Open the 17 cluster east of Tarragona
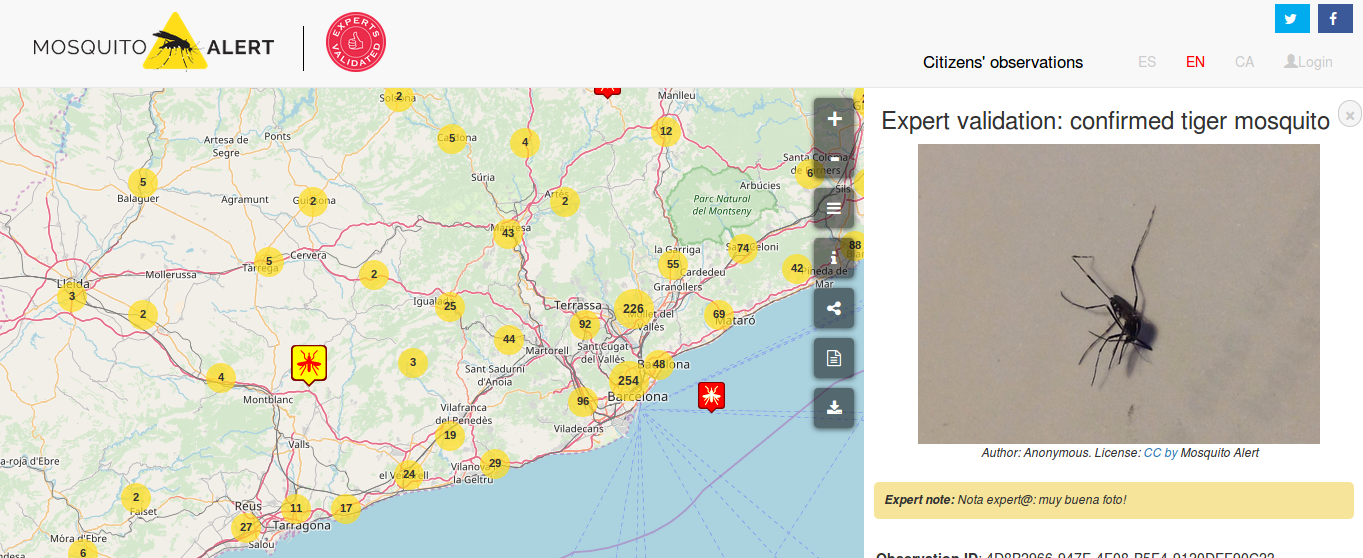This screenshot has width=1363, height=558. (x=346, y=508)
